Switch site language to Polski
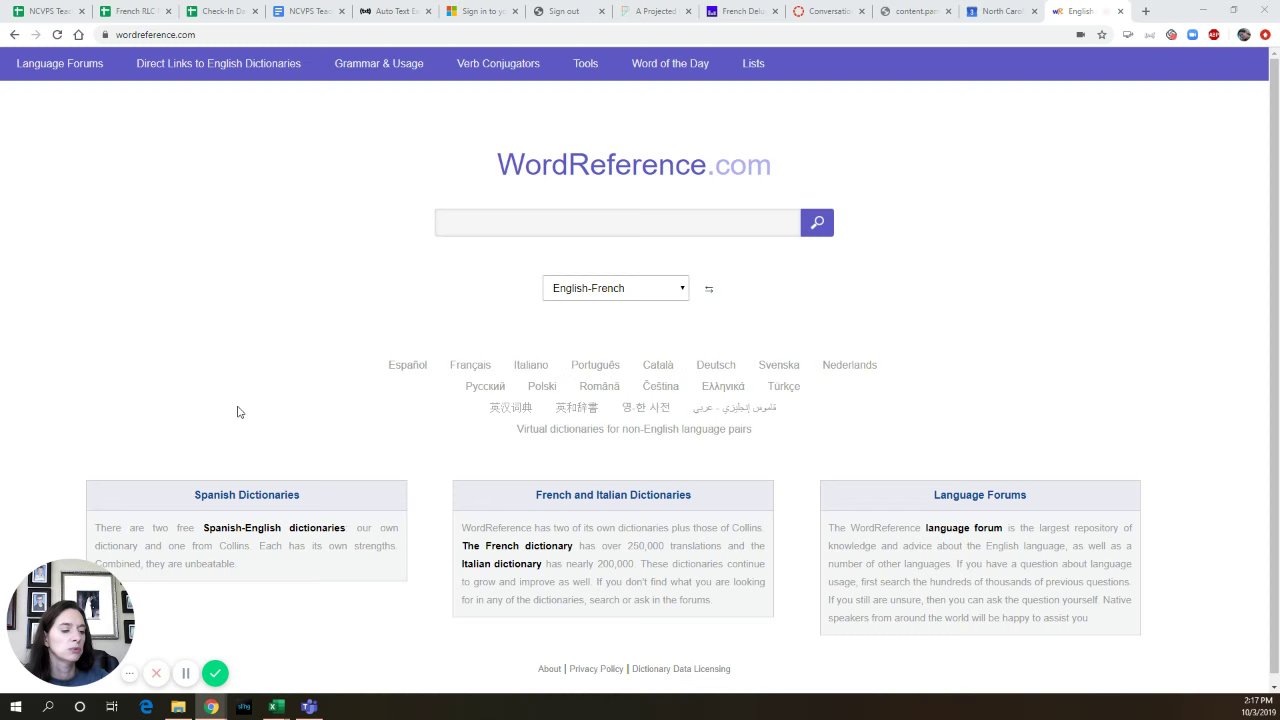 [x=542, y=386]
